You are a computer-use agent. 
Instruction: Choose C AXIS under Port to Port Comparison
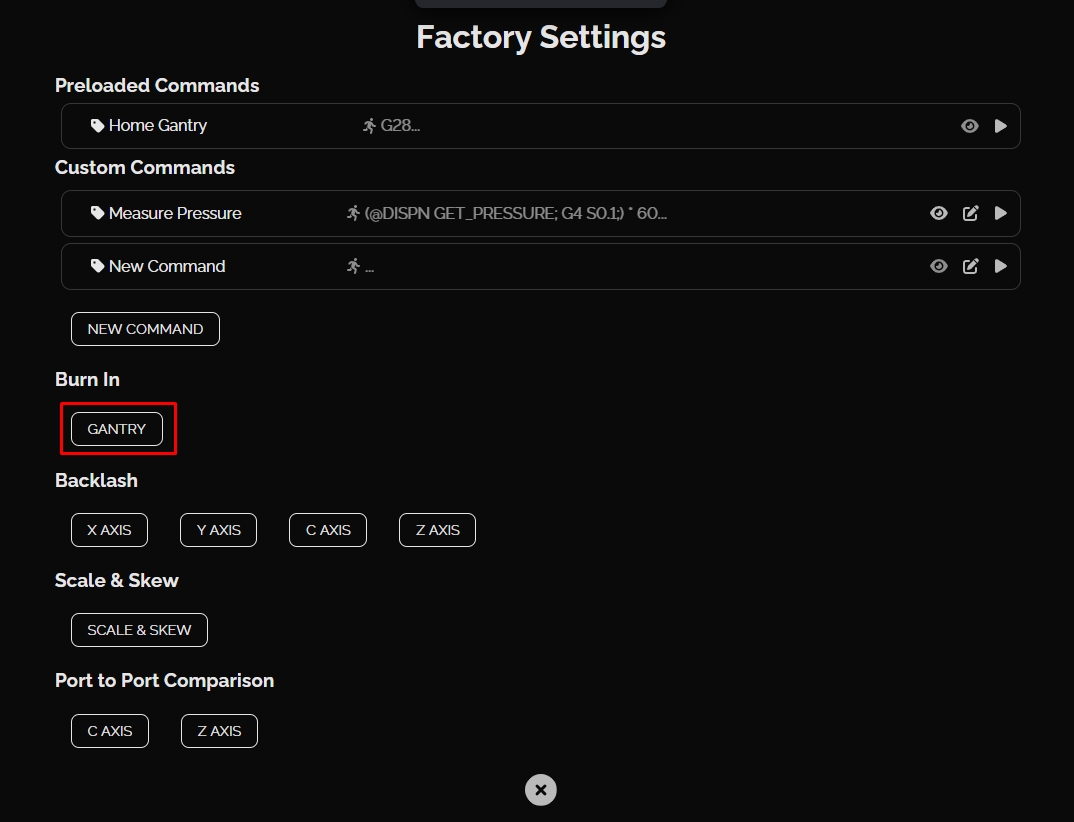coord(109,731)
